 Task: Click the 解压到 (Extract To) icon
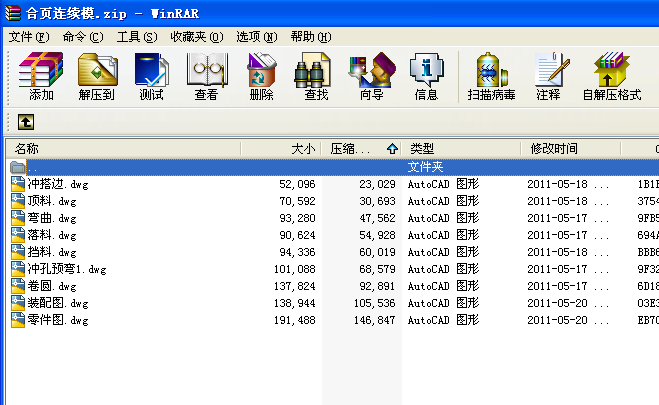pyautogui.click(x=97, y=76)
